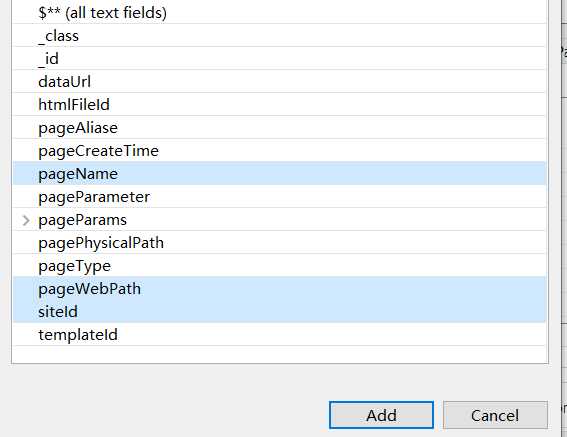Viewport: 567px width, 437px height.
Task: Select the pageParameter field
Action: pos(279,197)
